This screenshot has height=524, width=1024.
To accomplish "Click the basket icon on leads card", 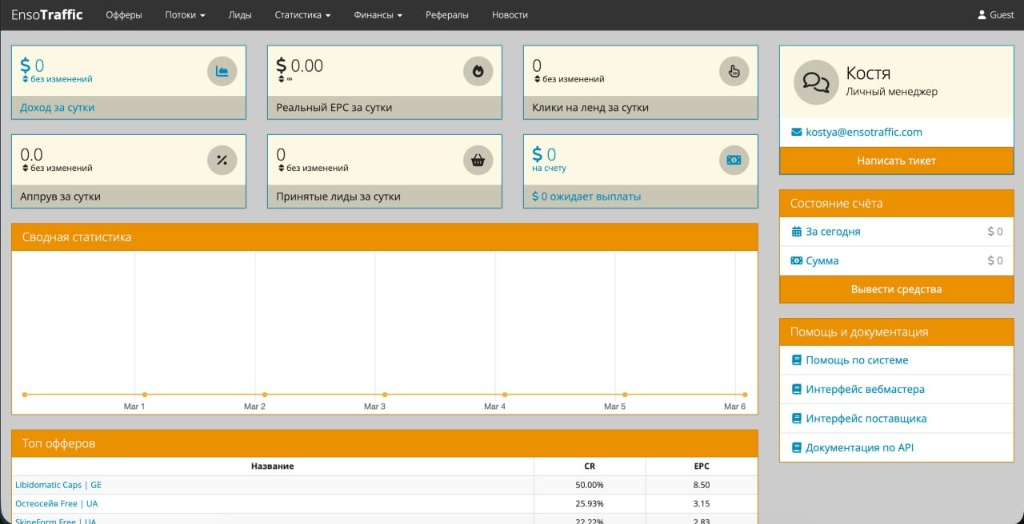I will pos(478,159).
